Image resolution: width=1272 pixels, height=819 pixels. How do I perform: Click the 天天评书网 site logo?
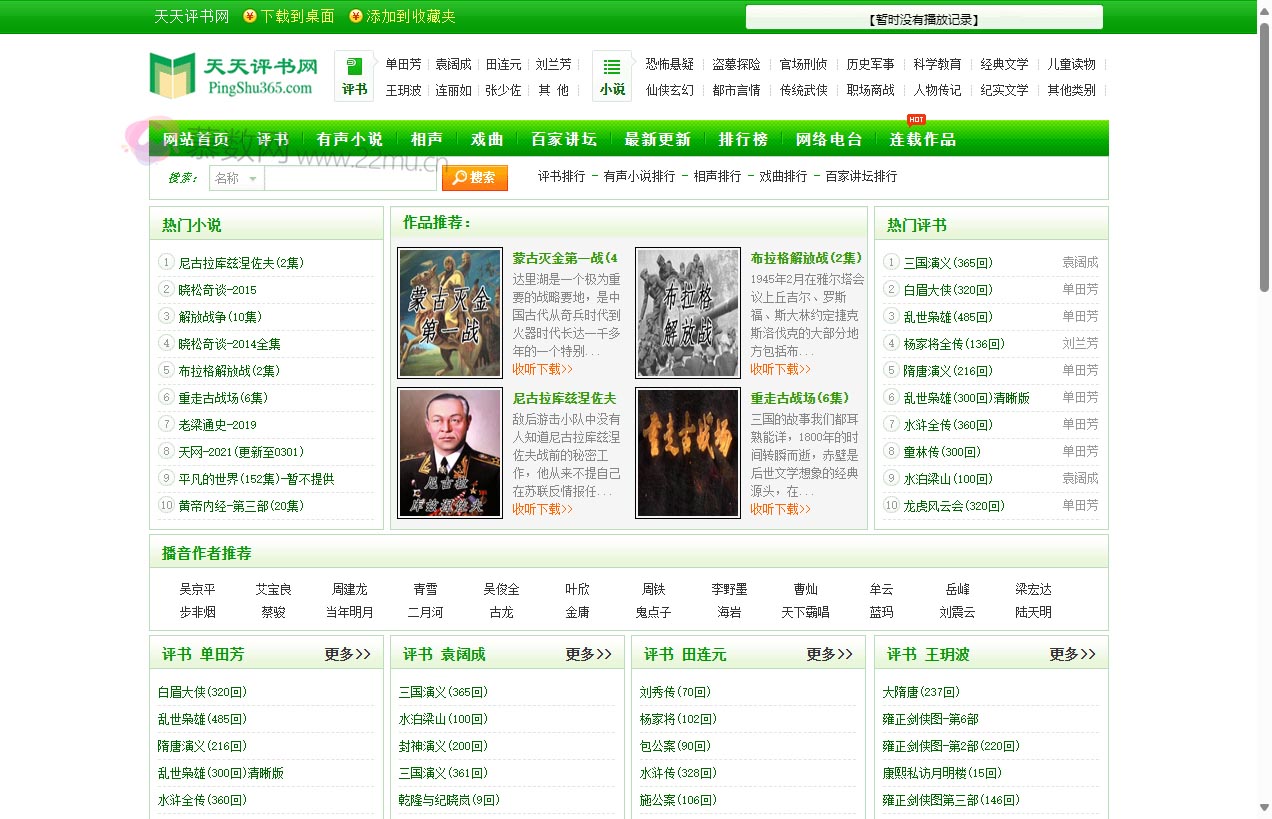pos(234,76)
